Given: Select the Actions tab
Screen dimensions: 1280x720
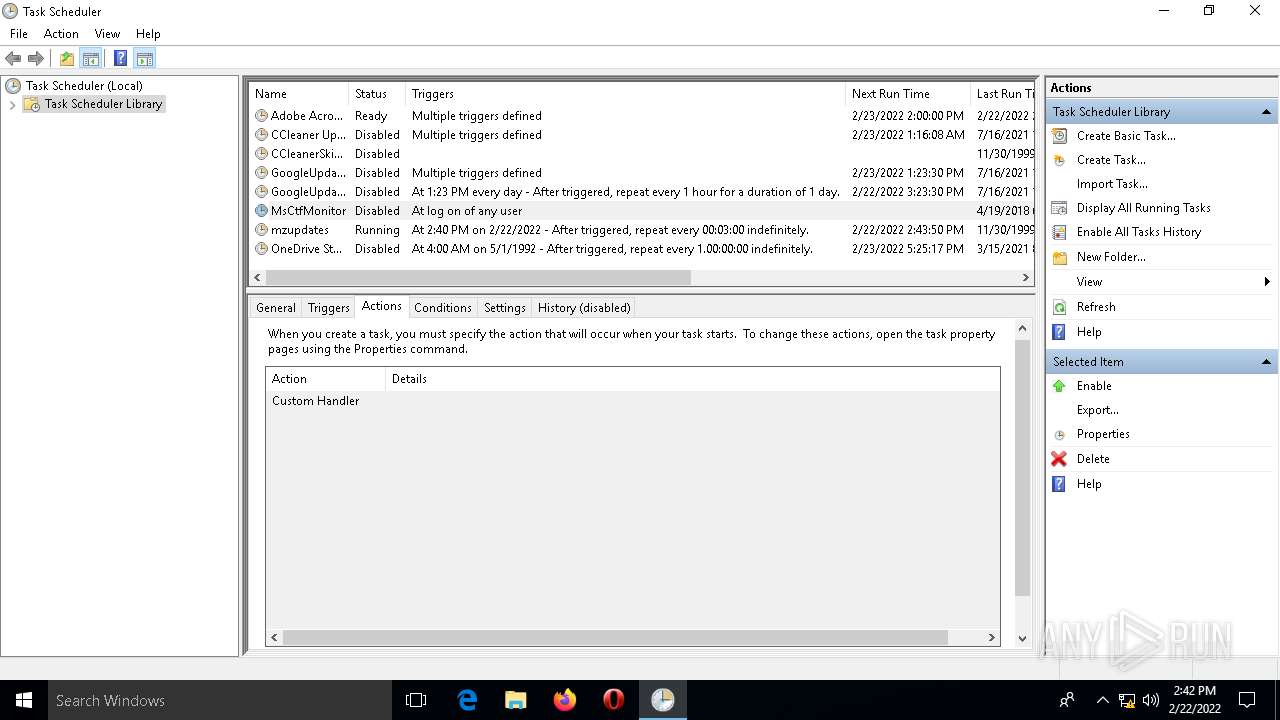Looking at the screenshot, I should [x=382, y=306].
